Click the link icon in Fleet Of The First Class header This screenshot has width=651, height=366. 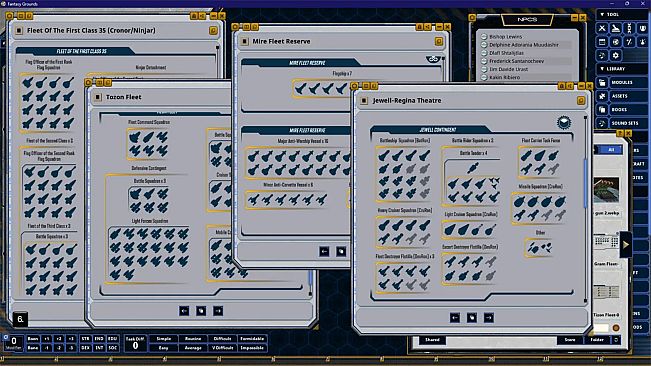point(213,31)
